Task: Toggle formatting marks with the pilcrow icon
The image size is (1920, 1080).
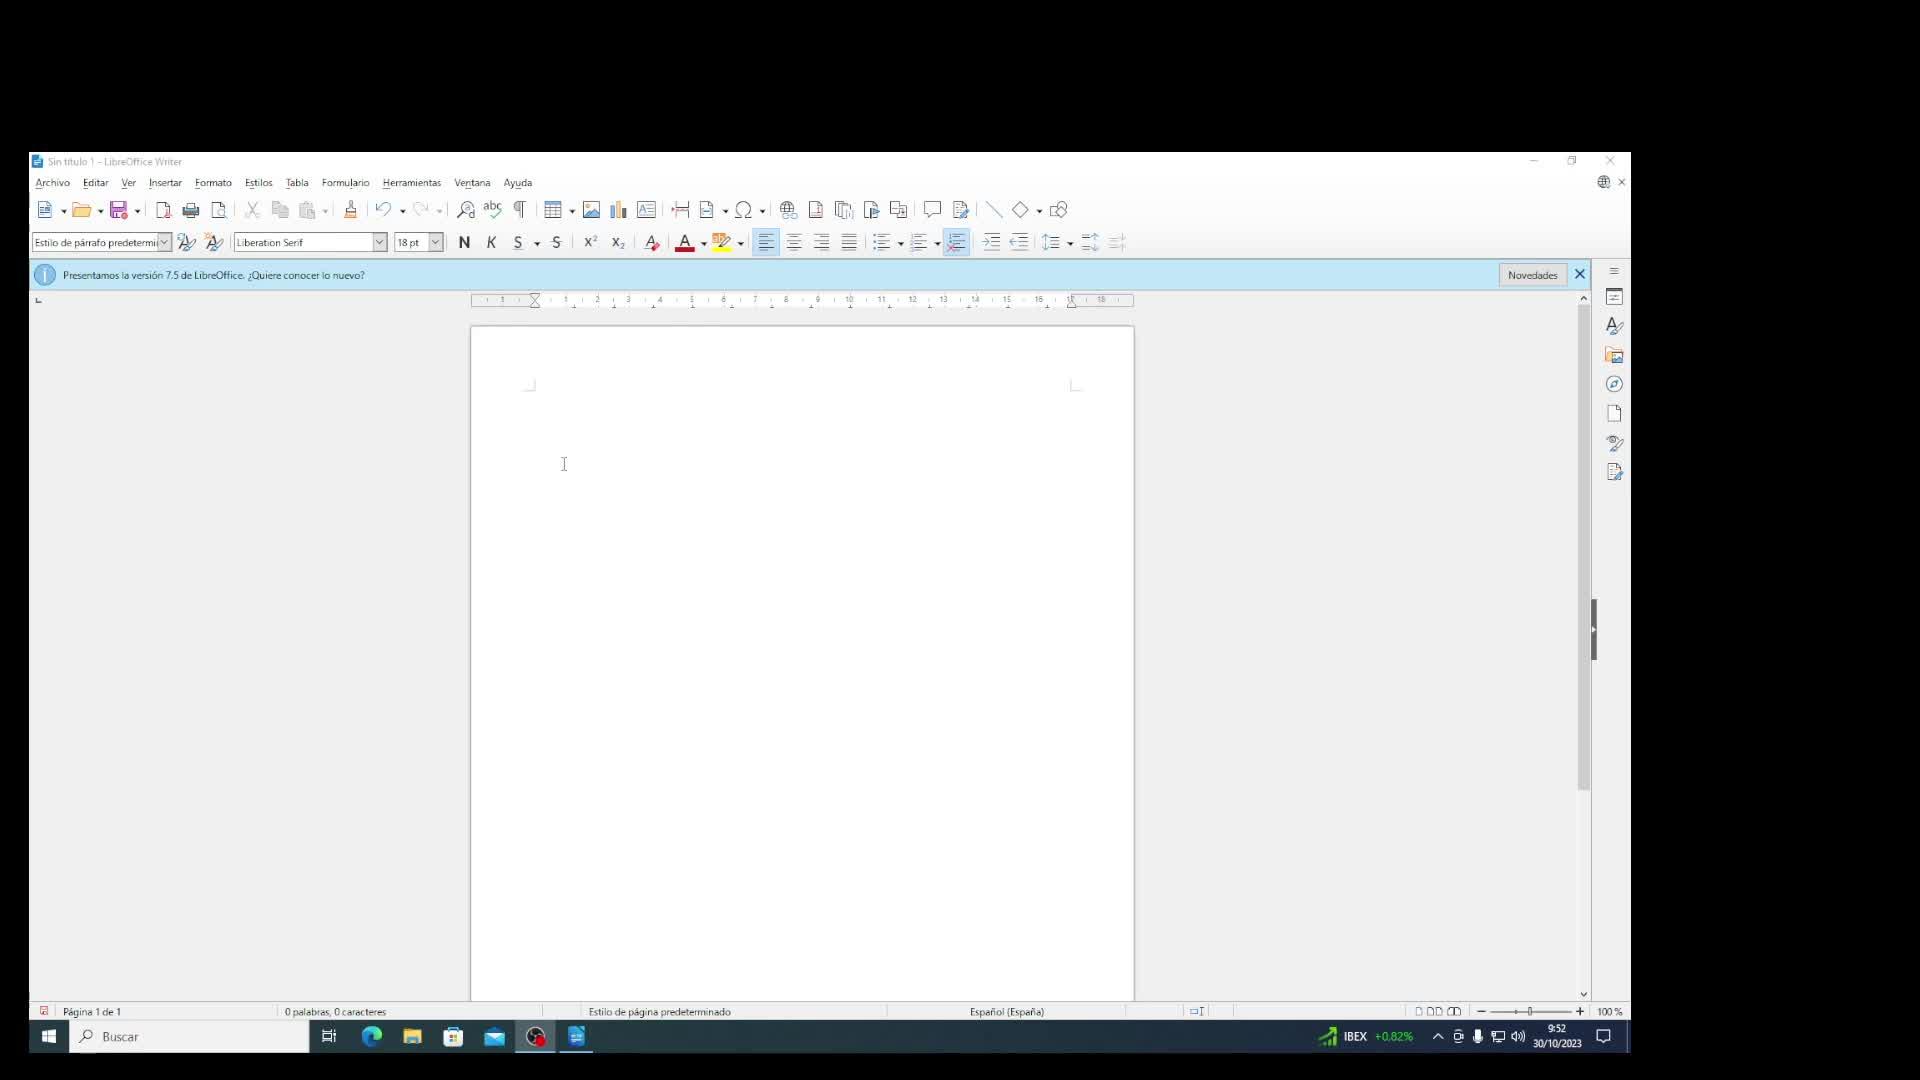Action: (x=520, y=210)
